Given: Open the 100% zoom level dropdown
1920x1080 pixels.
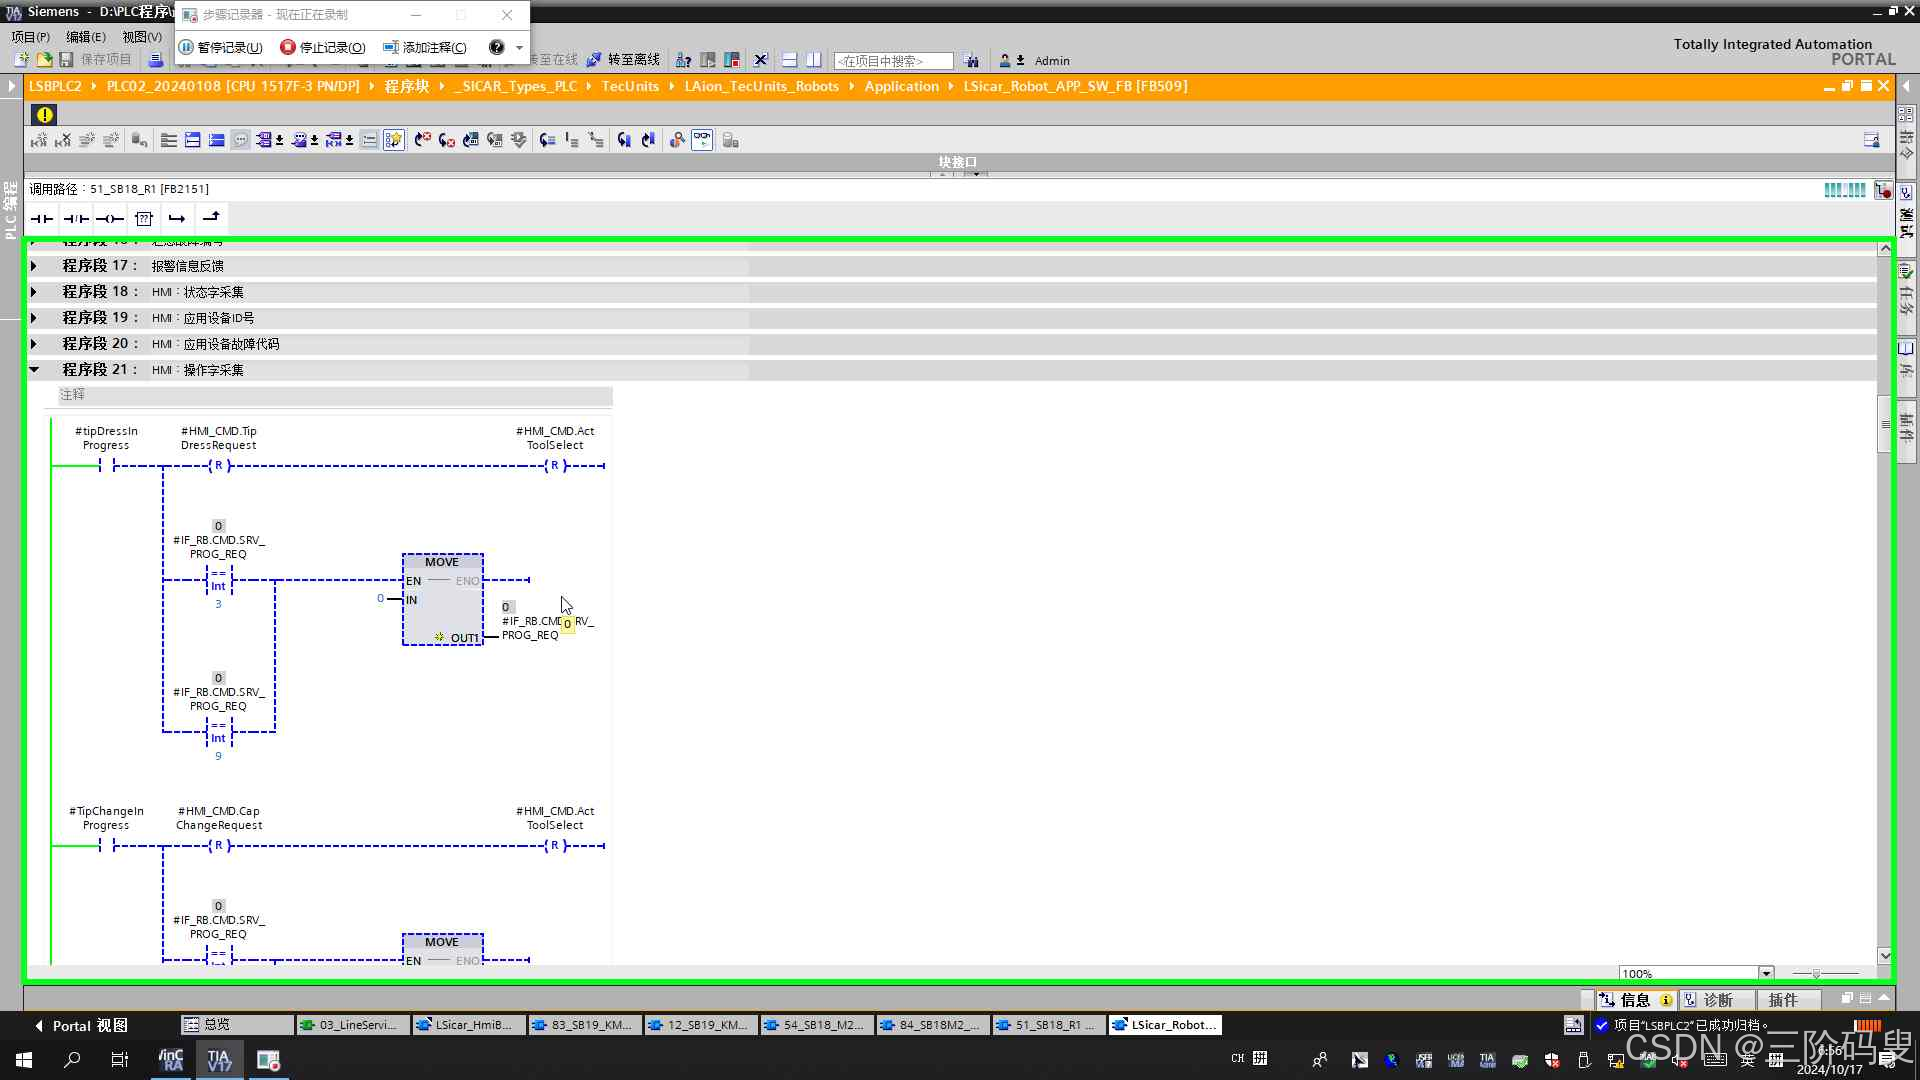Looking at the screenshot, I should (1766, 973).
